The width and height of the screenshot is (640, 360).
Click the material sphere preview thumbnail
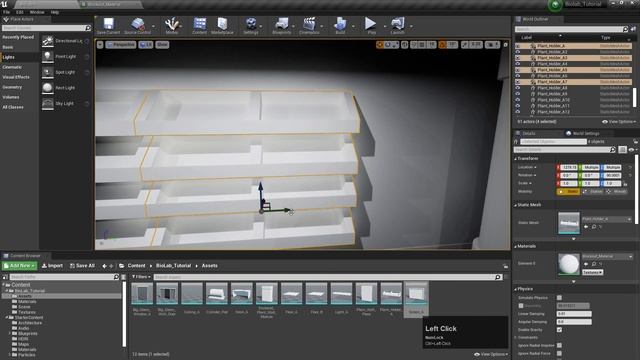click(569, 264)
